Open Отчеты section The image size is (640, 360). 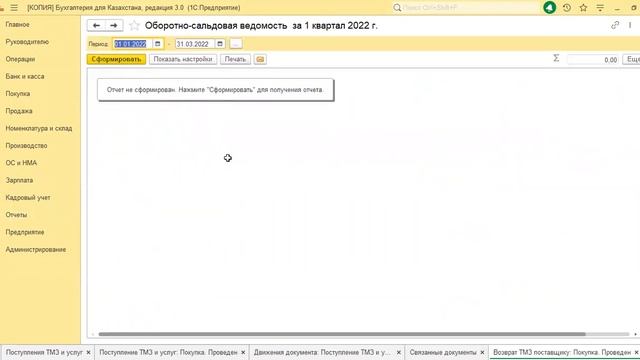click(x=16, y=215)
